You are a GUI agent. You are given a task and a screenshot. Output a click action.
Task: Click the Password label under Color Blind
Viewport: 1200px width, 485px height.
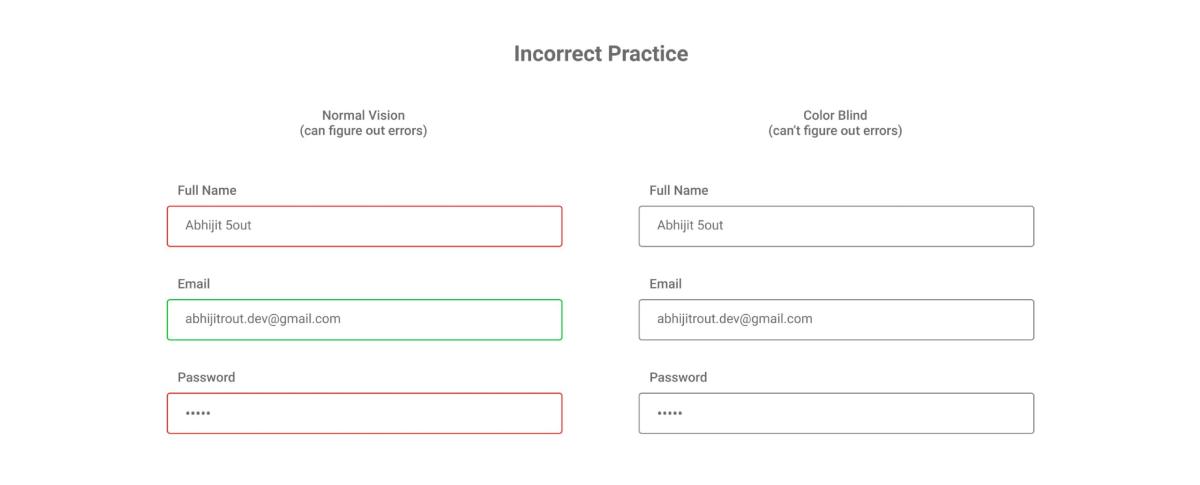tap(678, 377)
